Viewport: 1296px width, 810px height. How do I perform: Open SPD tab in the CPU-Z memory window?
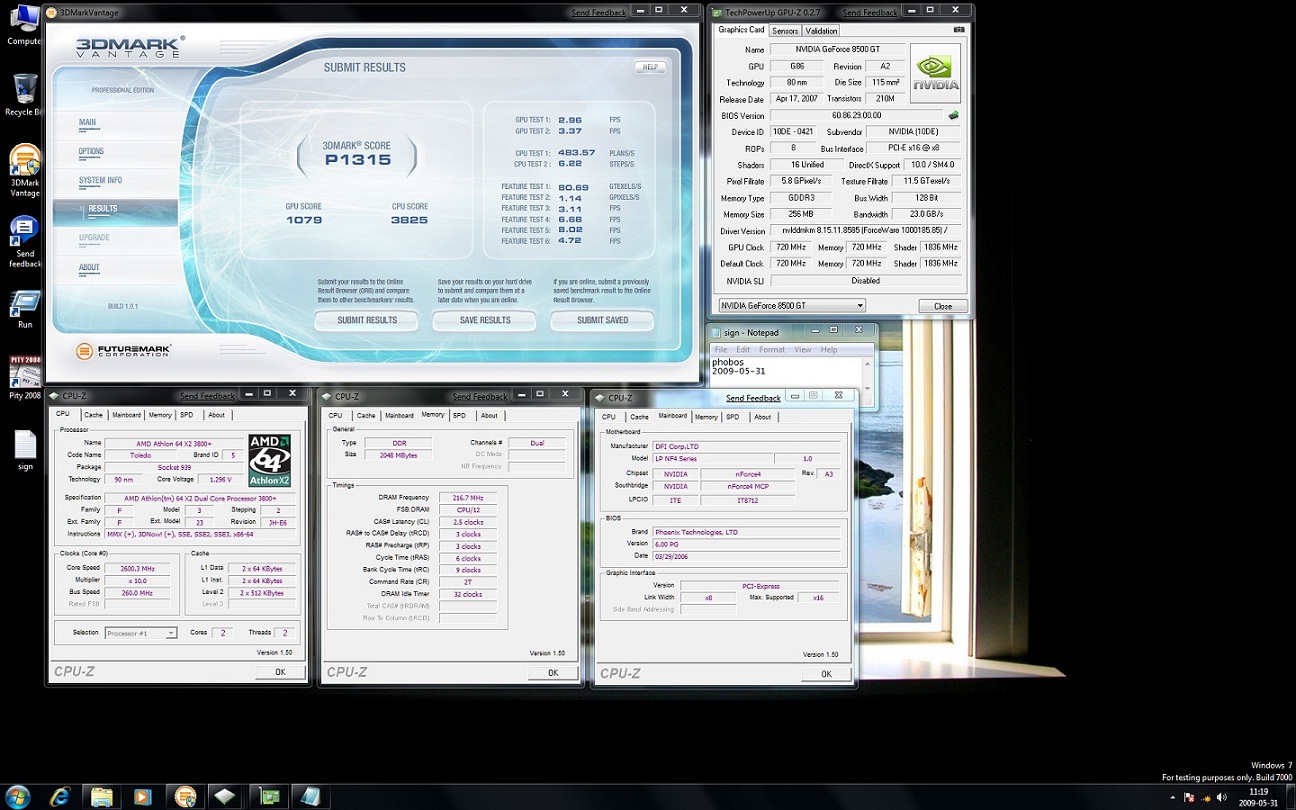[x=459, y=415]
